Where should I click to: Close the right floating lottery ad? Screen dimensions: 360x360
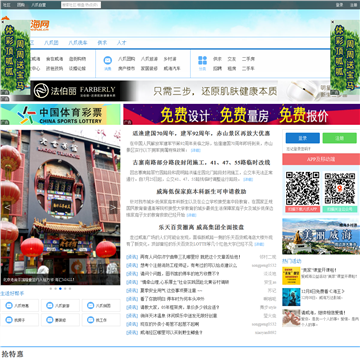tap(332, 22)
